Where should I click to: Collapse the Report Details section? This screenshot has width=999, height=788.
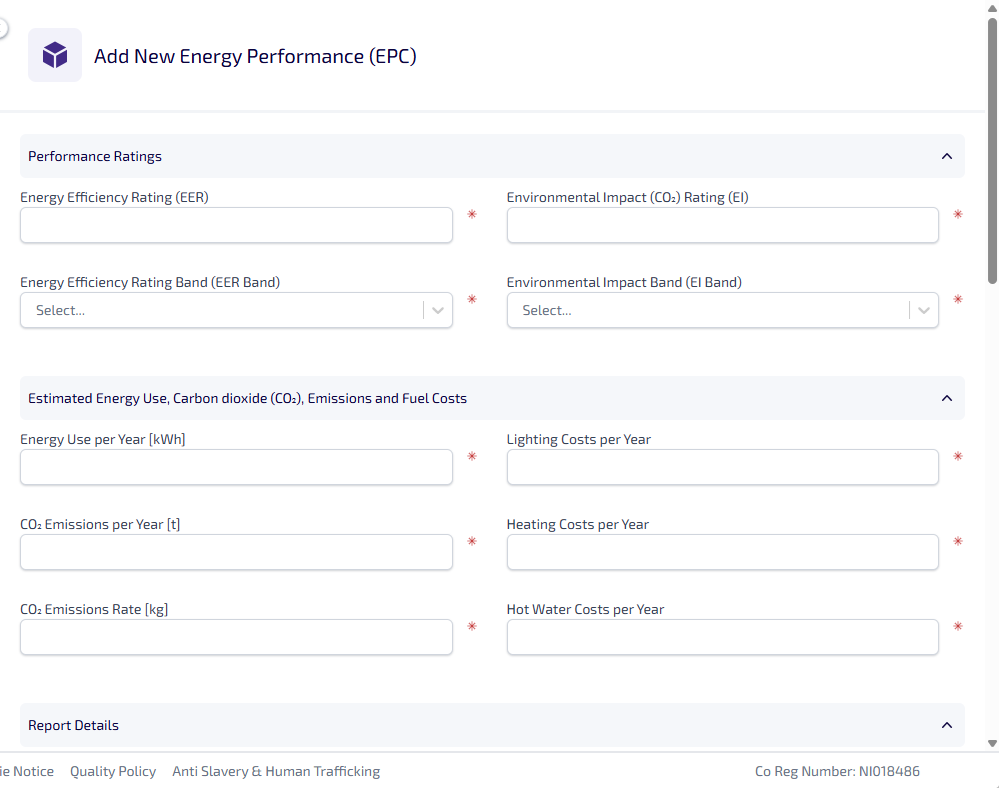pos(946,725)
